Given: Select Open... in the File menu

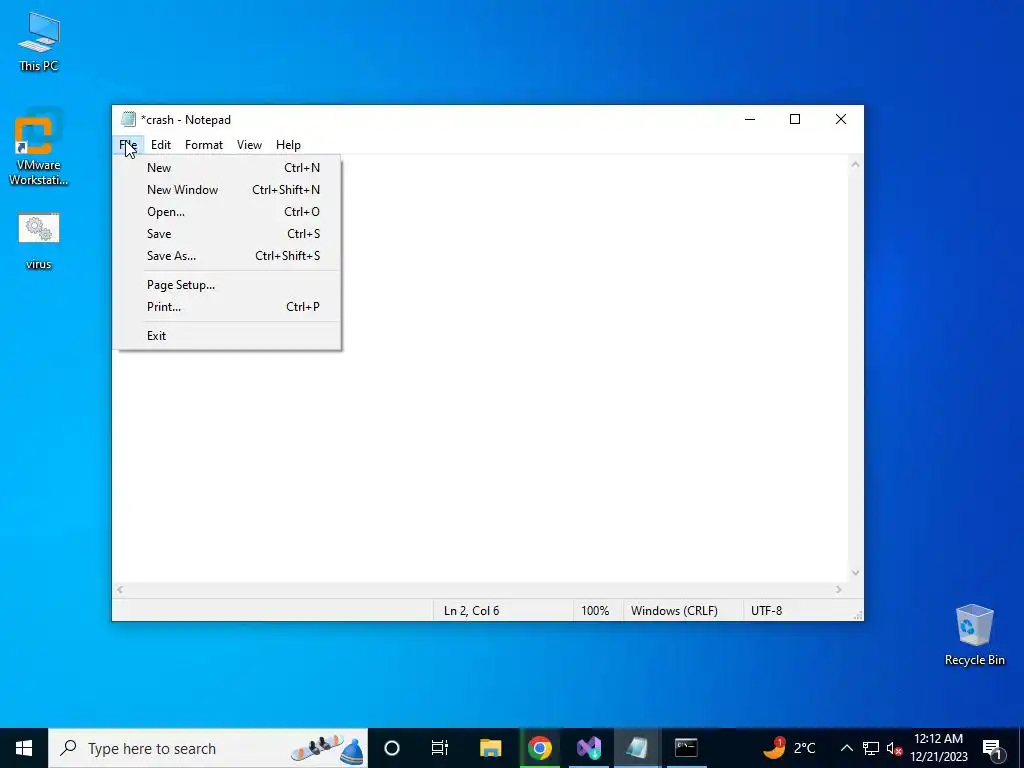Looking at the screenshot, I should pyautogui.click(x=228, y=212).
